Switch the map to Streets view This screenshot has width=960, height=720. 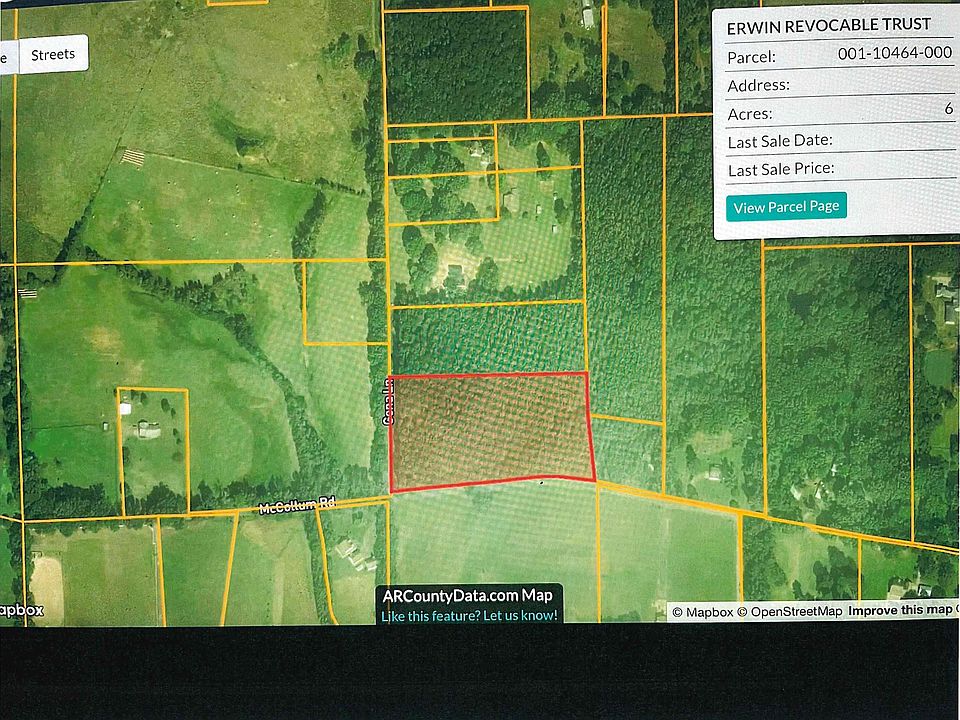[x=53, y=55]
